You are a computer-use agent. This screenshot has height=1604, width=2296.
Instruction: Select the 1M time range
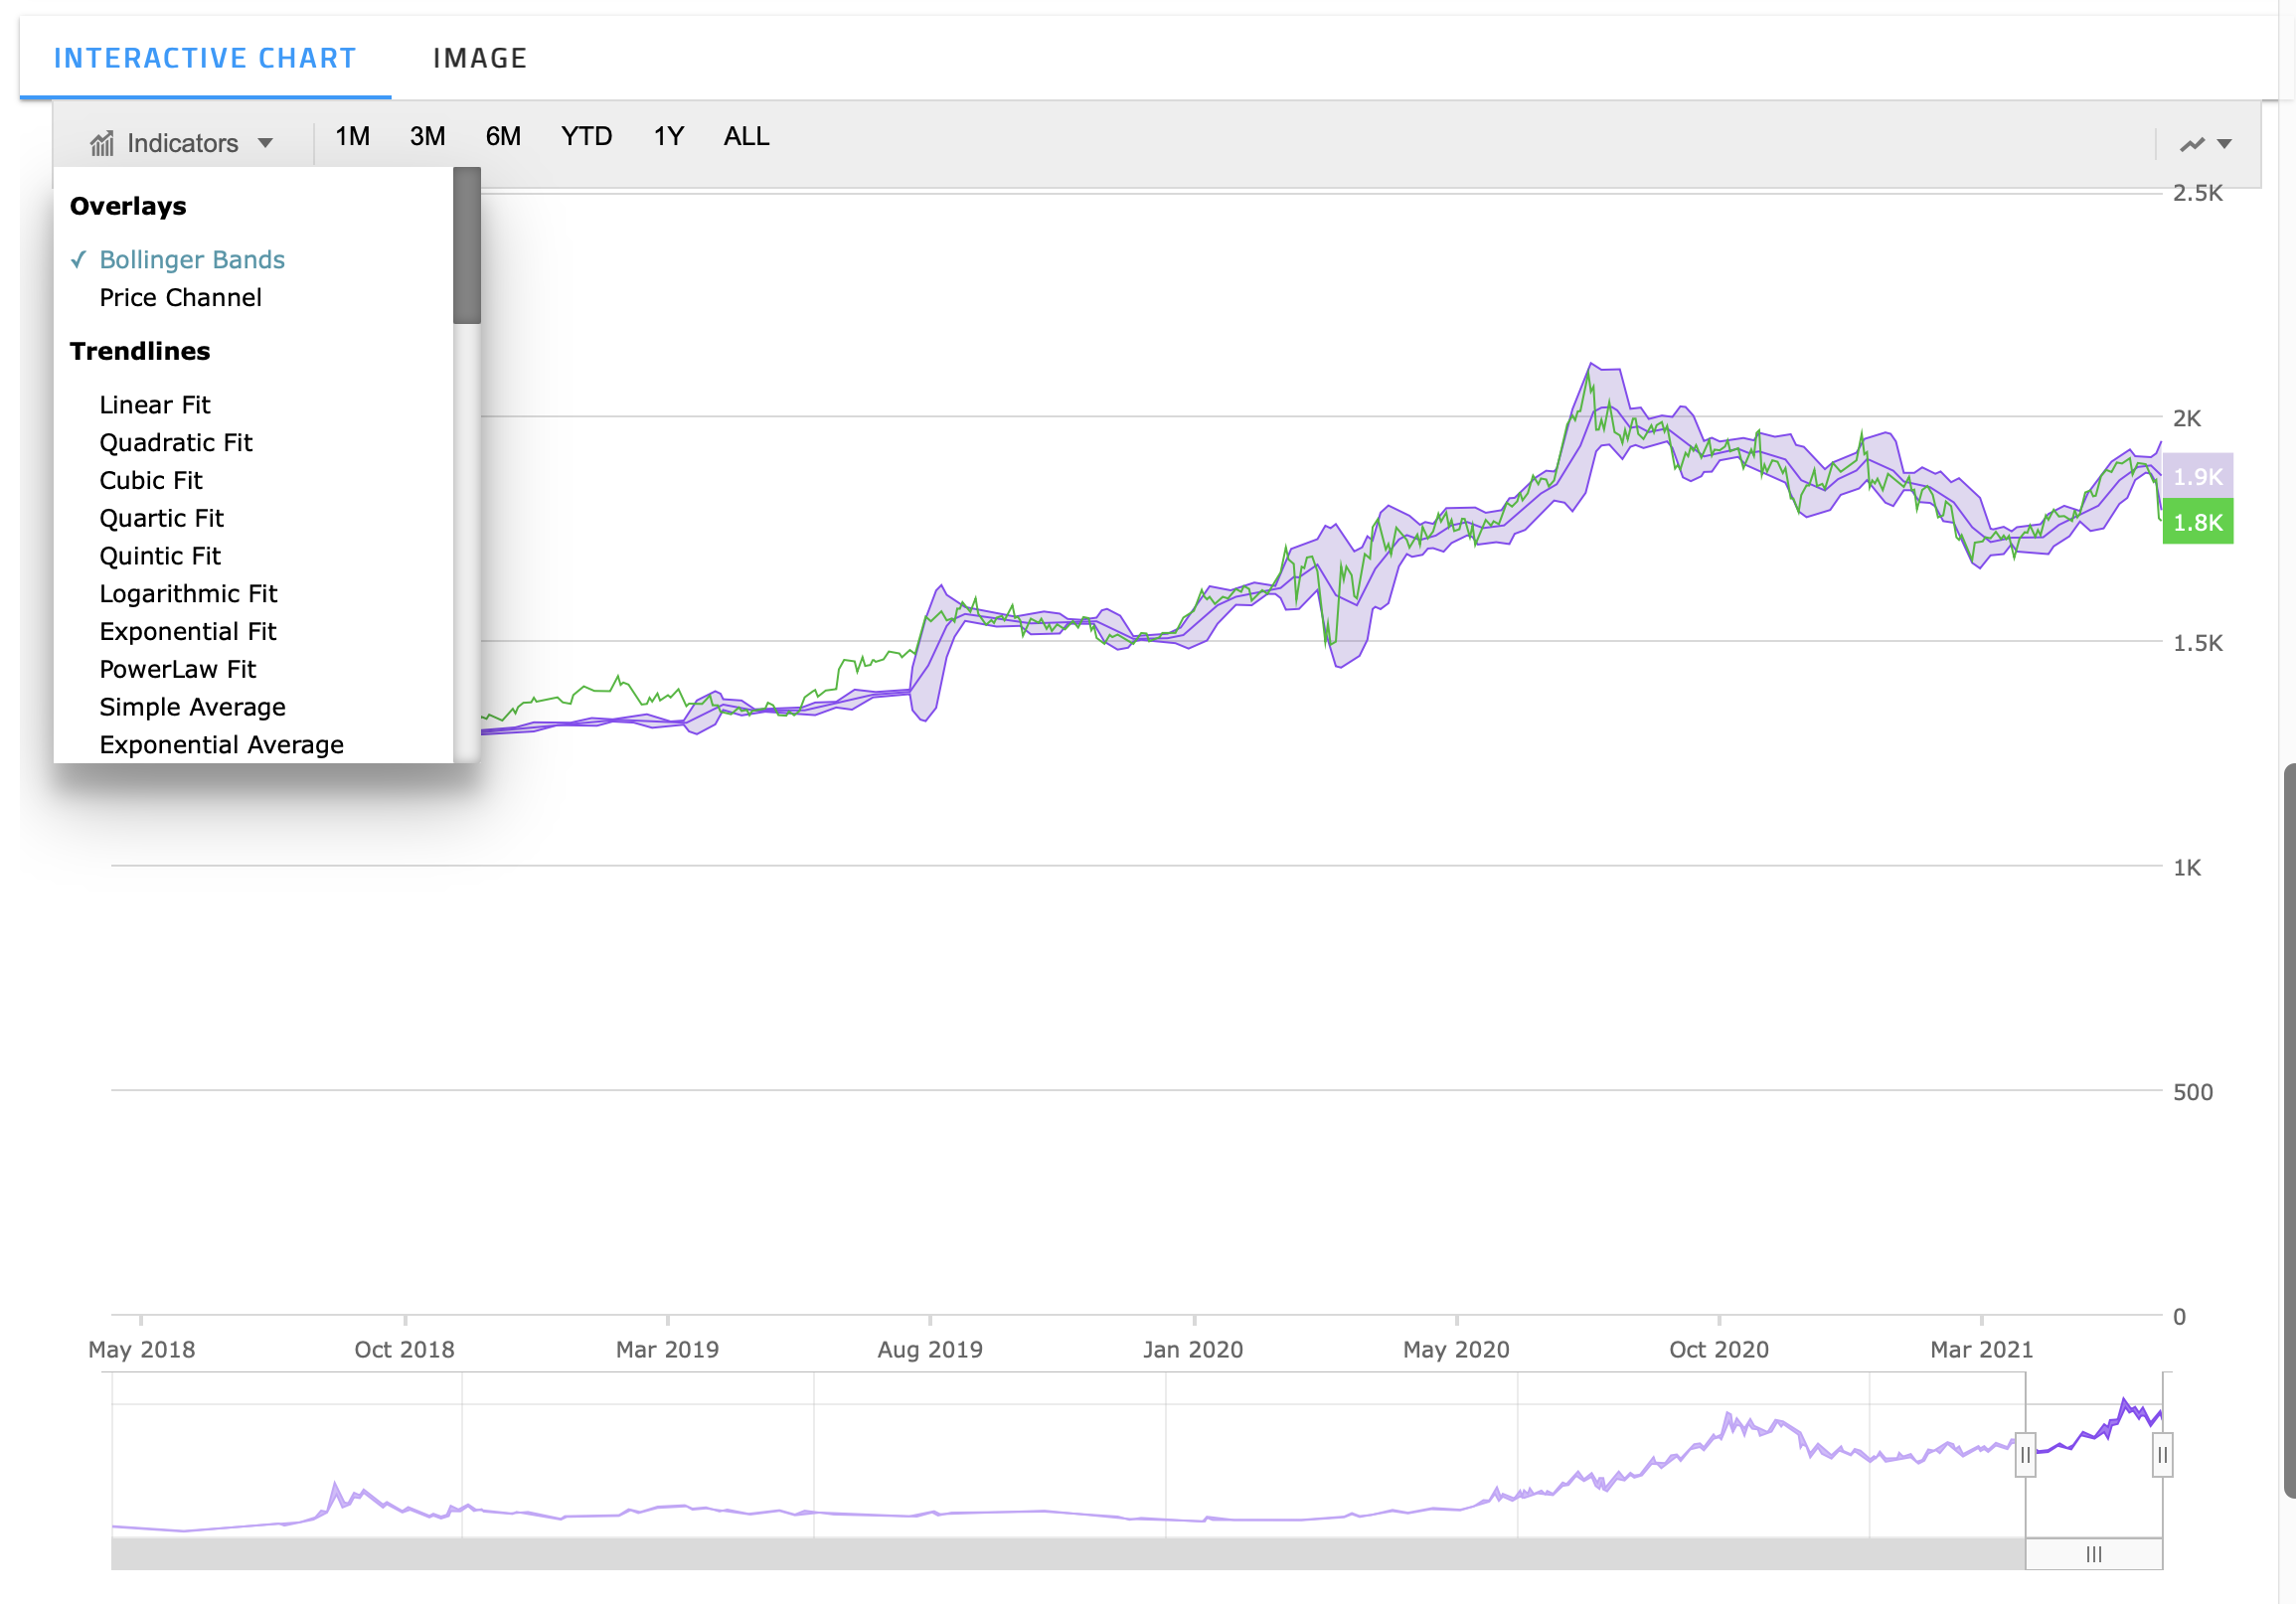(352, 136)
